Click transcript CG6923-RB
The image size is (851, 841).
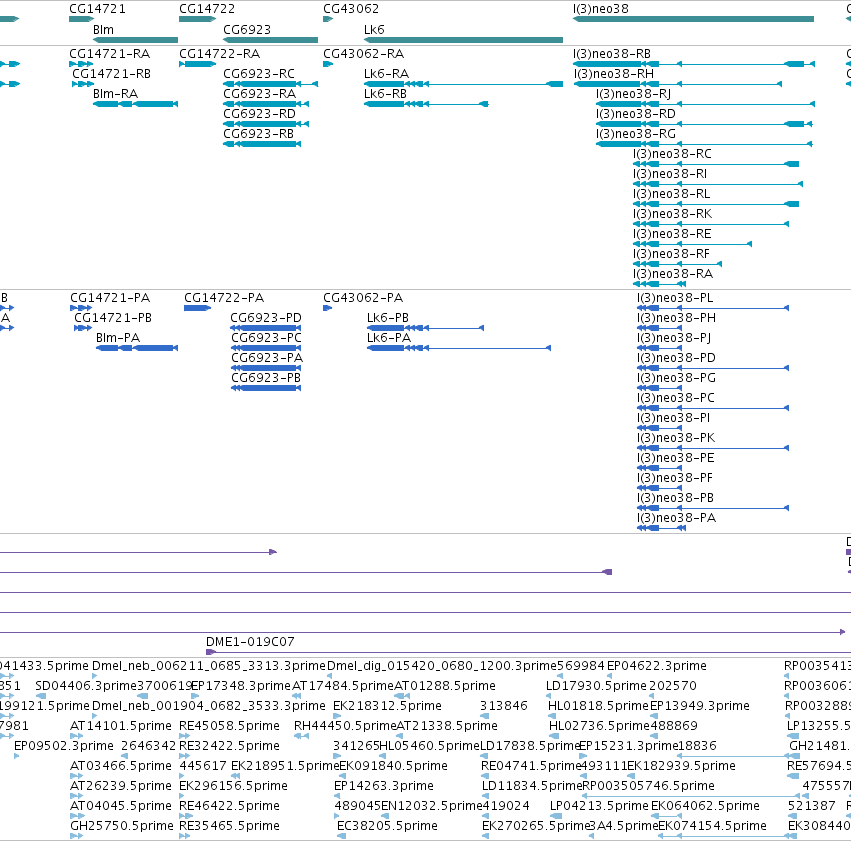258,134
